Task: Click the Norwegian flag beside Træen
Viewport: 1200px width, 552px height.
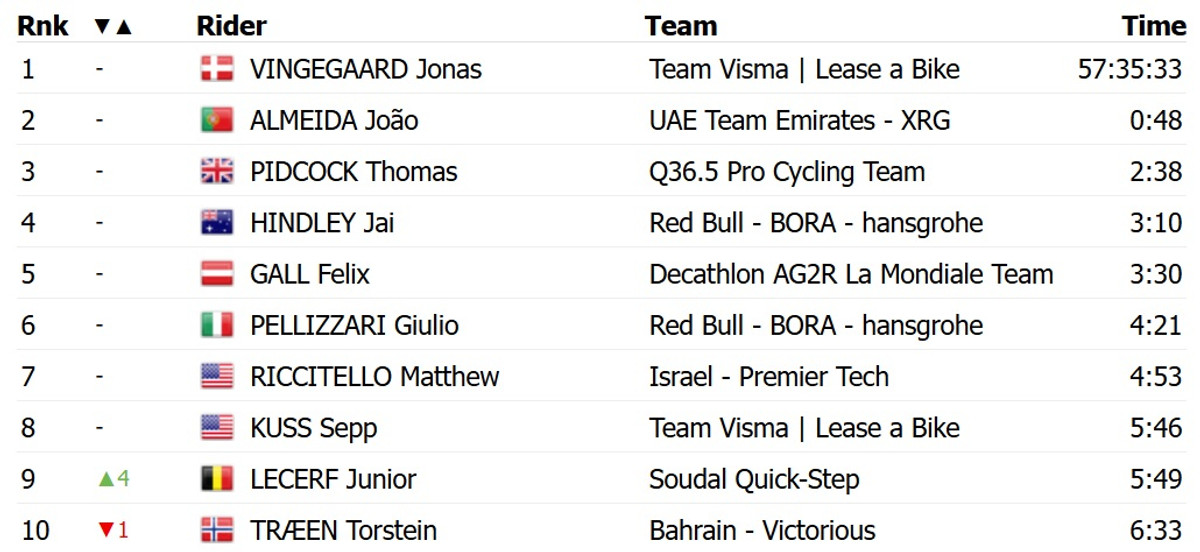Action: (x=217, y=530)
